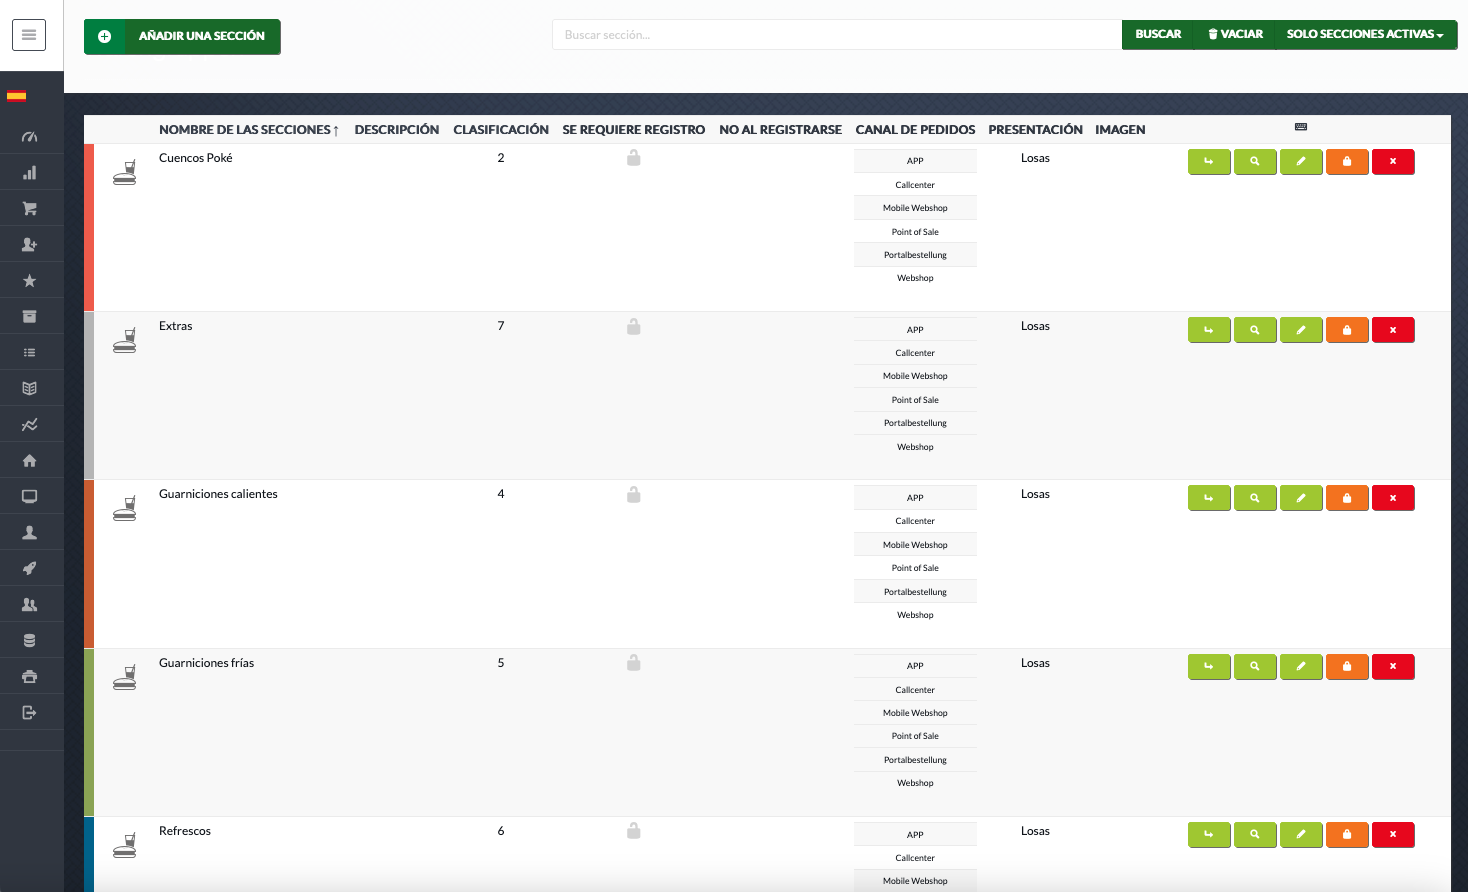1468x892 pixels.
Task: Toggle the registration lock for Extras
Action: point(634,326)
